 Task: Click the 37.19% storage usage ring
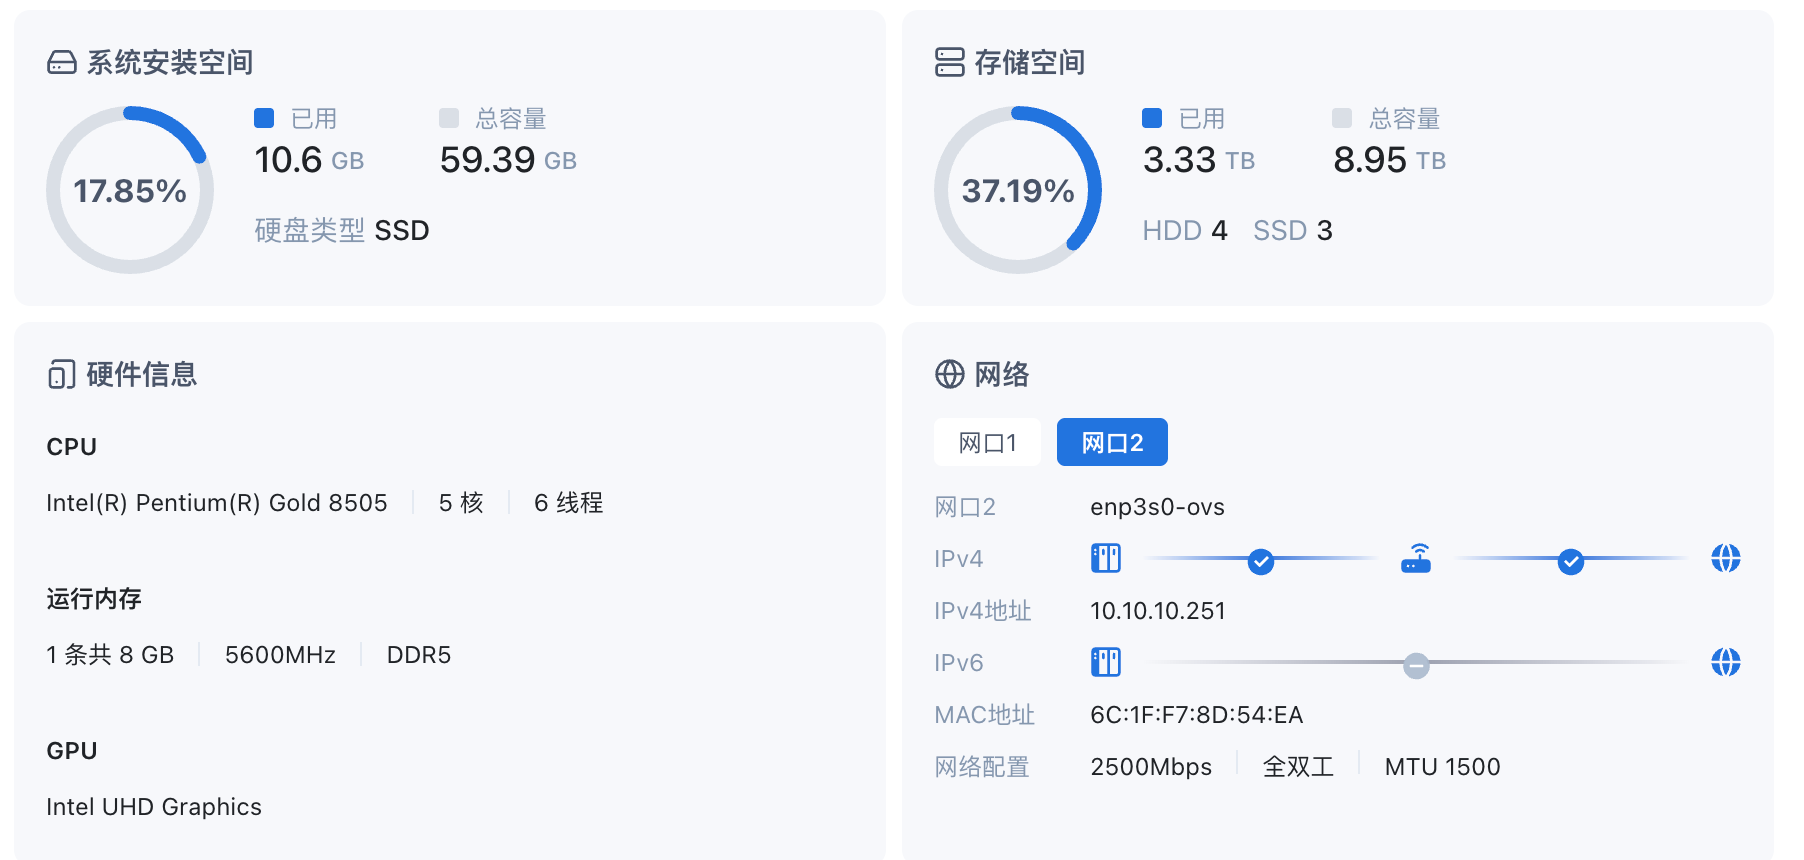pyautogui.click(x=1018, y=190)
